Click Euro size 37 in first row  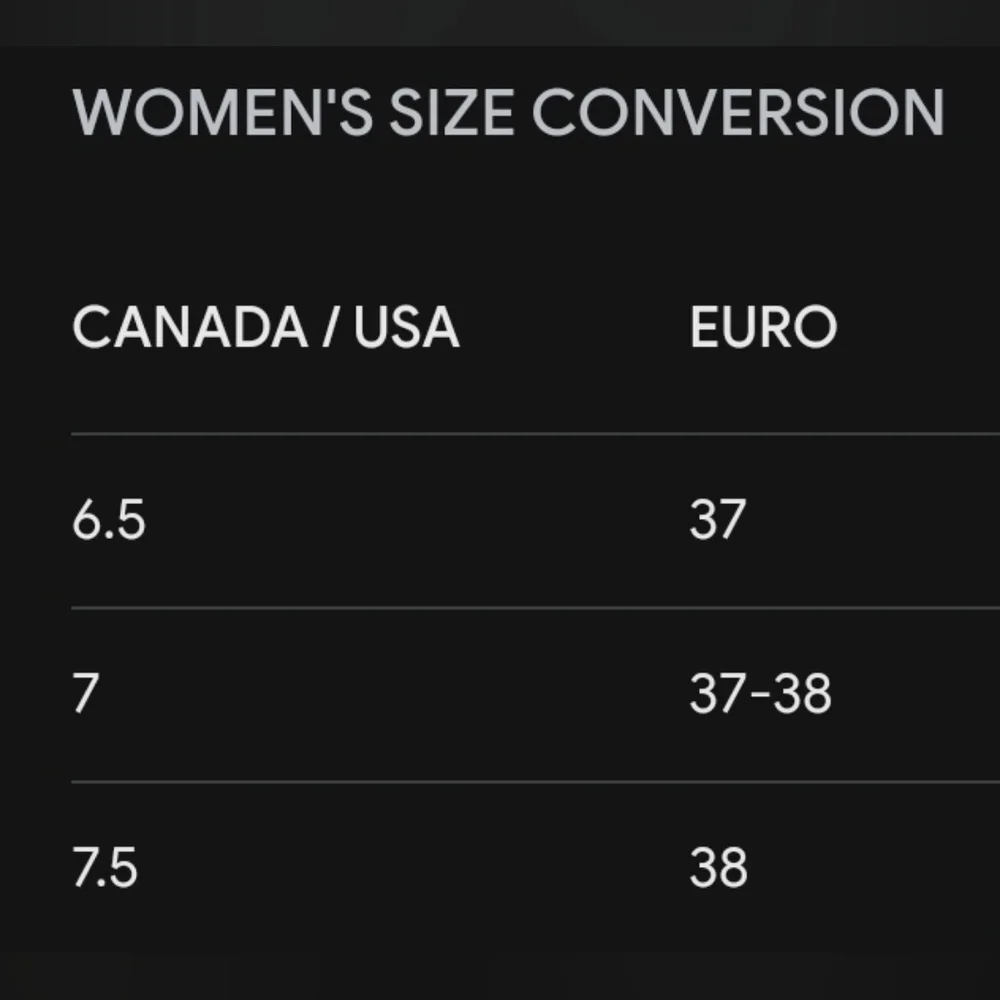click(x=717, y=520)
